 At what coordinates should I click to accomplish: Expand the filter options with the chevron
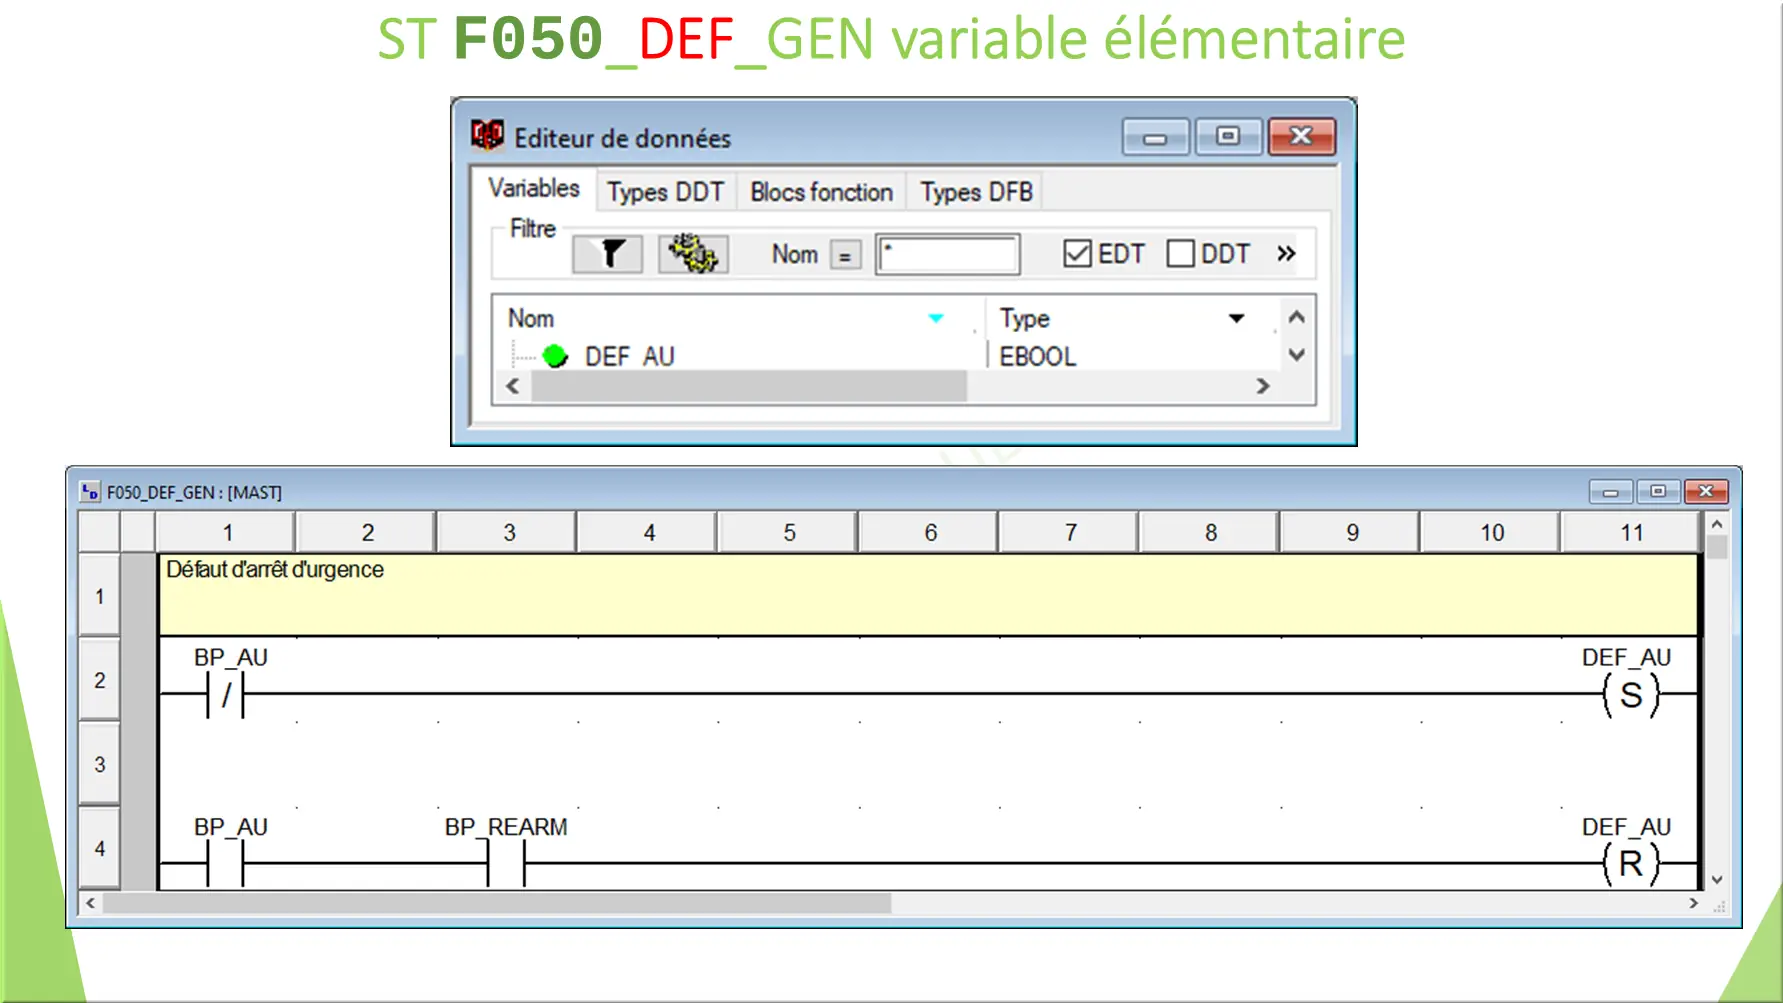(x=1285, y=253)
